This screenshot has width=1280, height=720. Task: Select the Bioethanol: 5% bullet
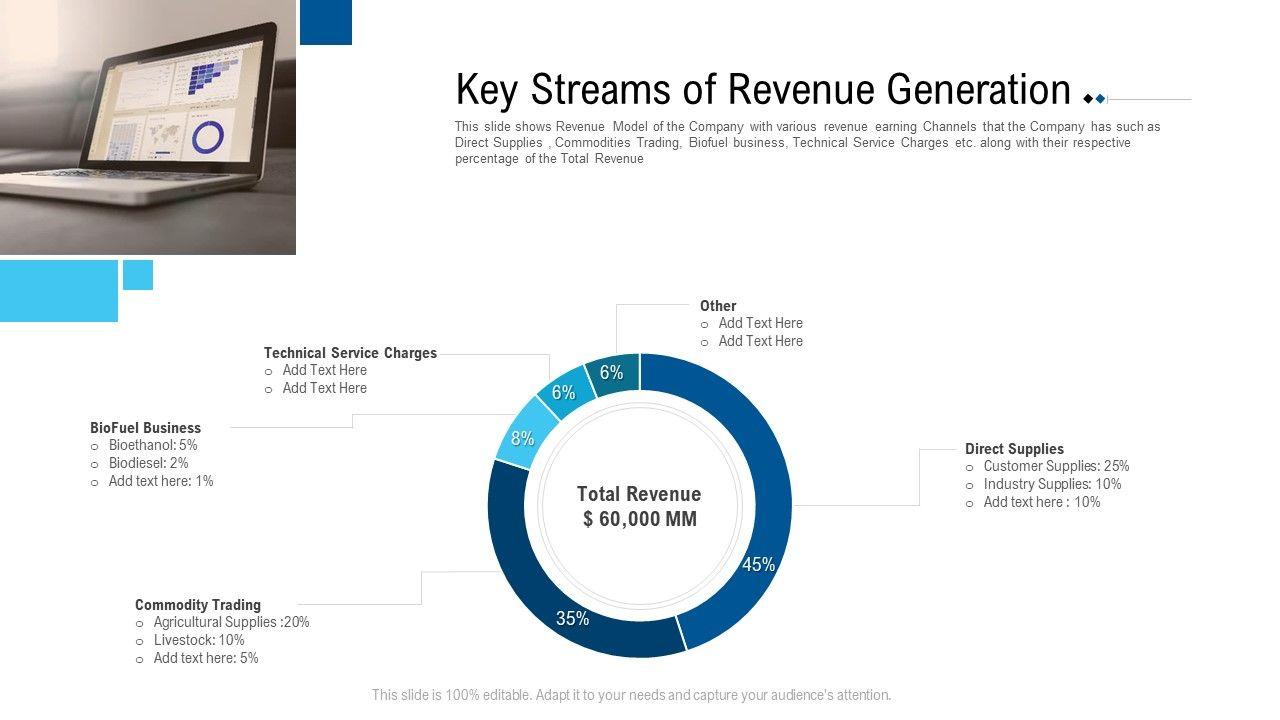pyautogui.click(x=153, y=445)
